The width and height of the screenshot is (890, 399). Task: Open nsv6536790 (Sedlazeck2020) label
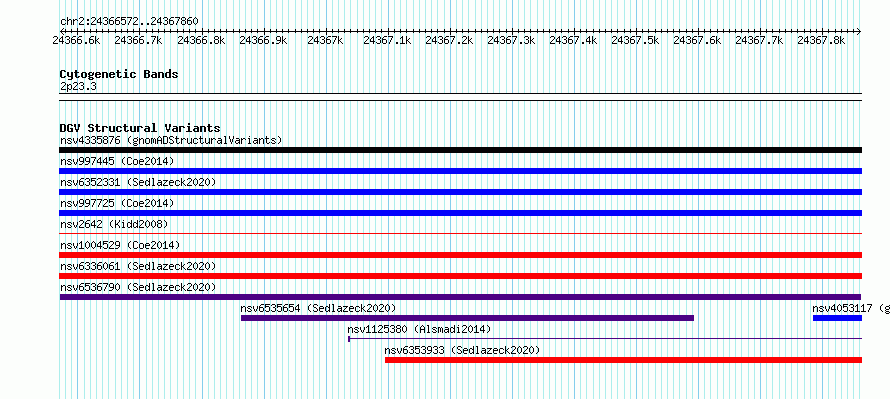[138, 287]
